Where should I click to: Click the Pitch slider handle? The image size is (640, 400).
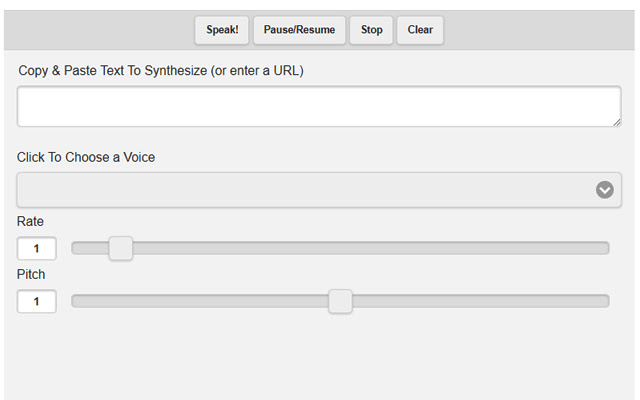[340, 301]
